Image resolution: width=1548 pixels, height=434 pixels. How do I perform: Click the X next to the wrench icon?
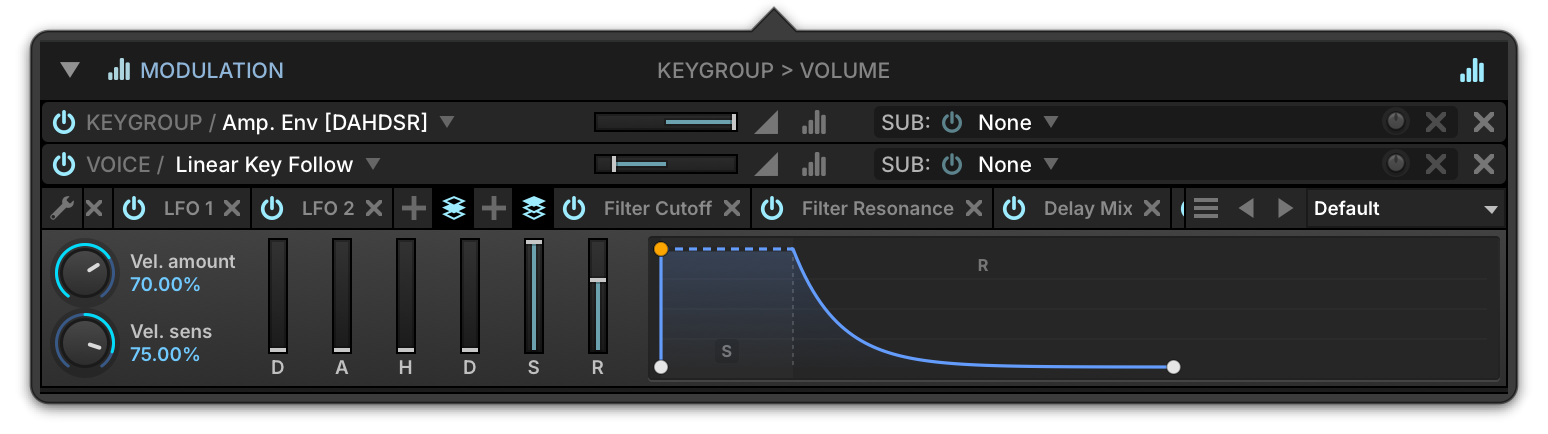coord(94,208)
